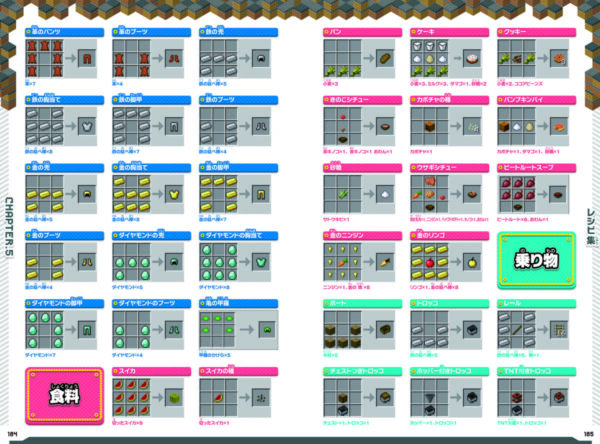600x444 pixels.
Task: Click the leather boots result icon
Action: [174, 59]
